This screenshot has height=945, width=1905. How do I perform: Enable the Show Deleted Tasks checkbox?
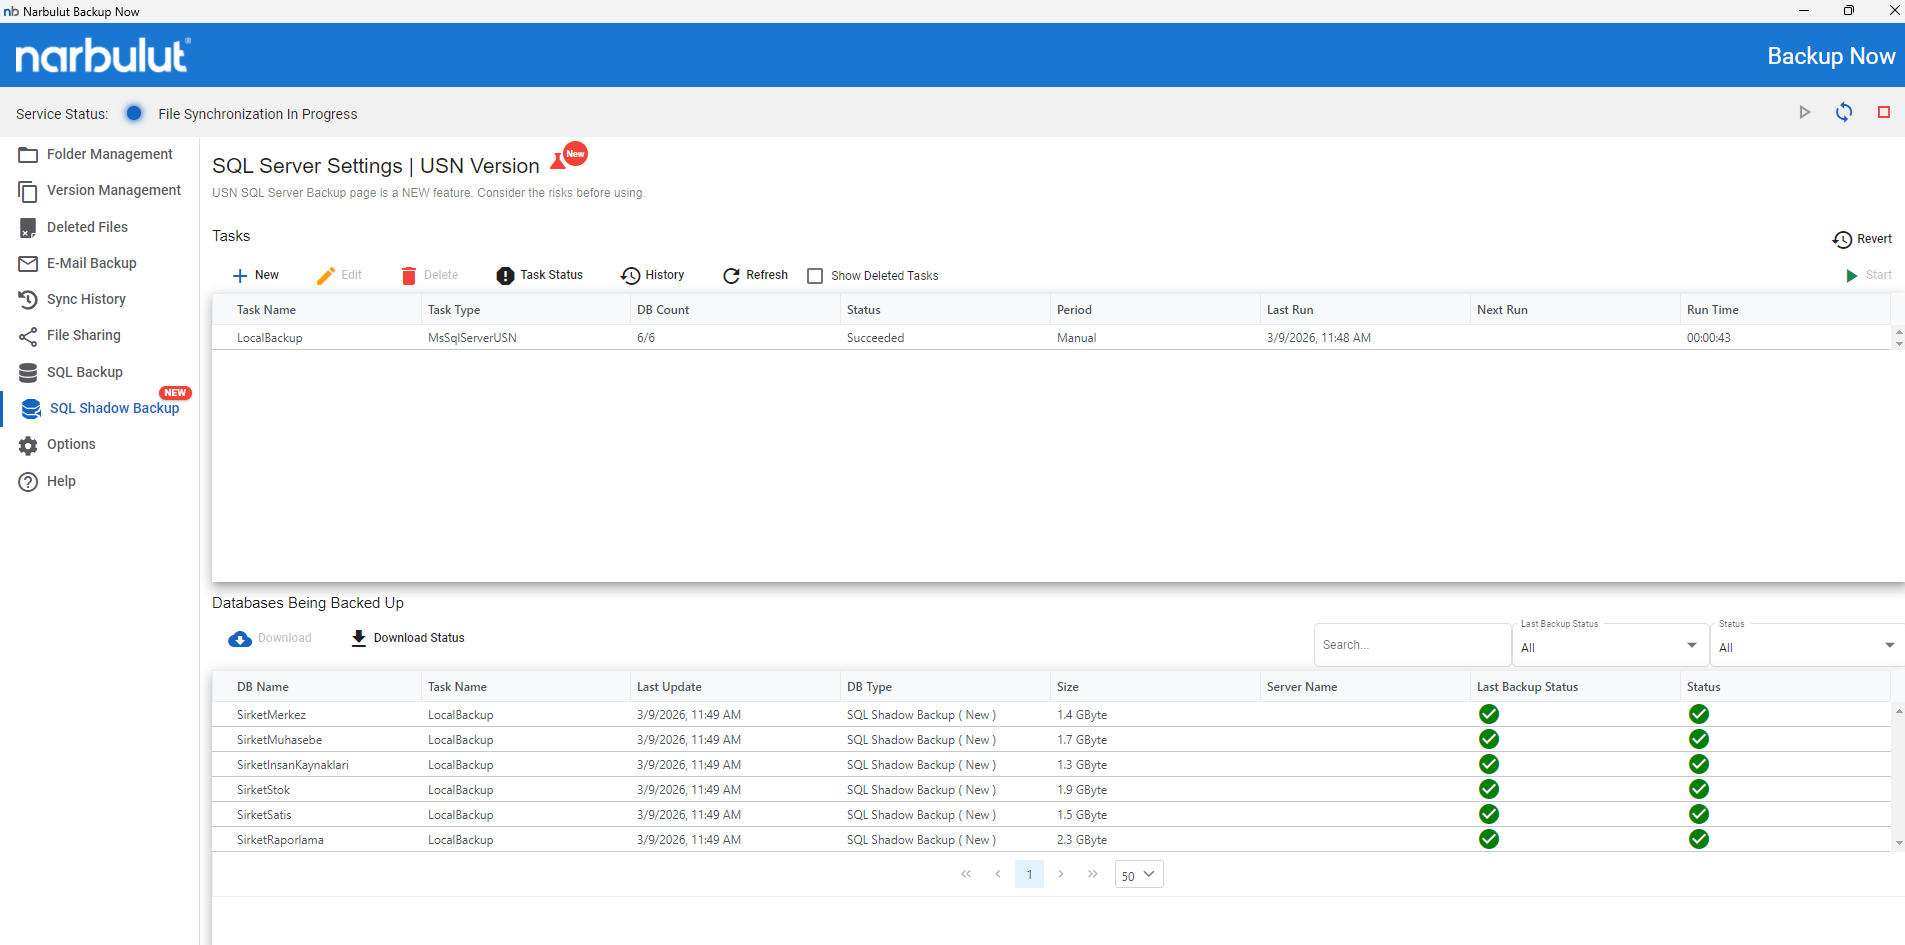point(815,276)
